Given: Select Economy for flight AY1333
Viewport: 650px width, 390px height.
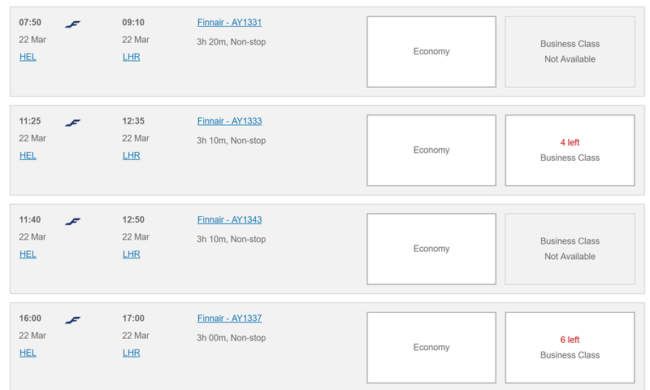Looking at the screenshot, I should (x=431, y=150).
